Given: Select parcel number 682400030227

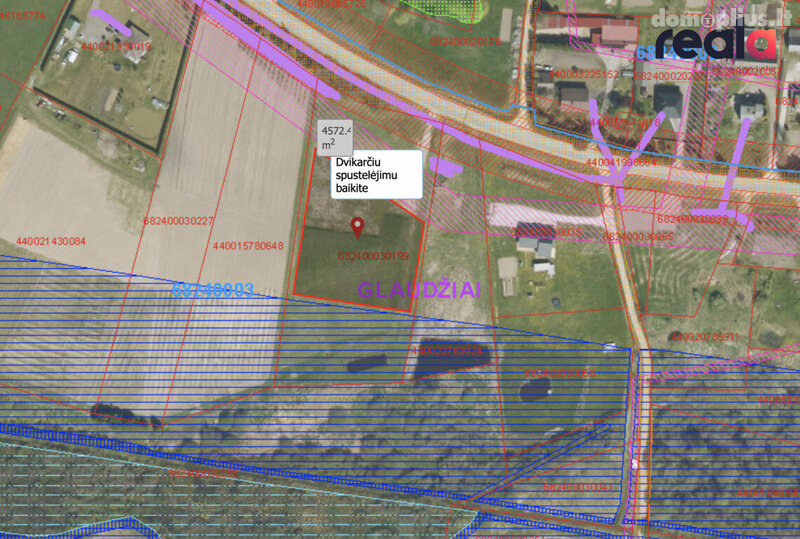Looking at the screenshot, I should coord(179,220).
